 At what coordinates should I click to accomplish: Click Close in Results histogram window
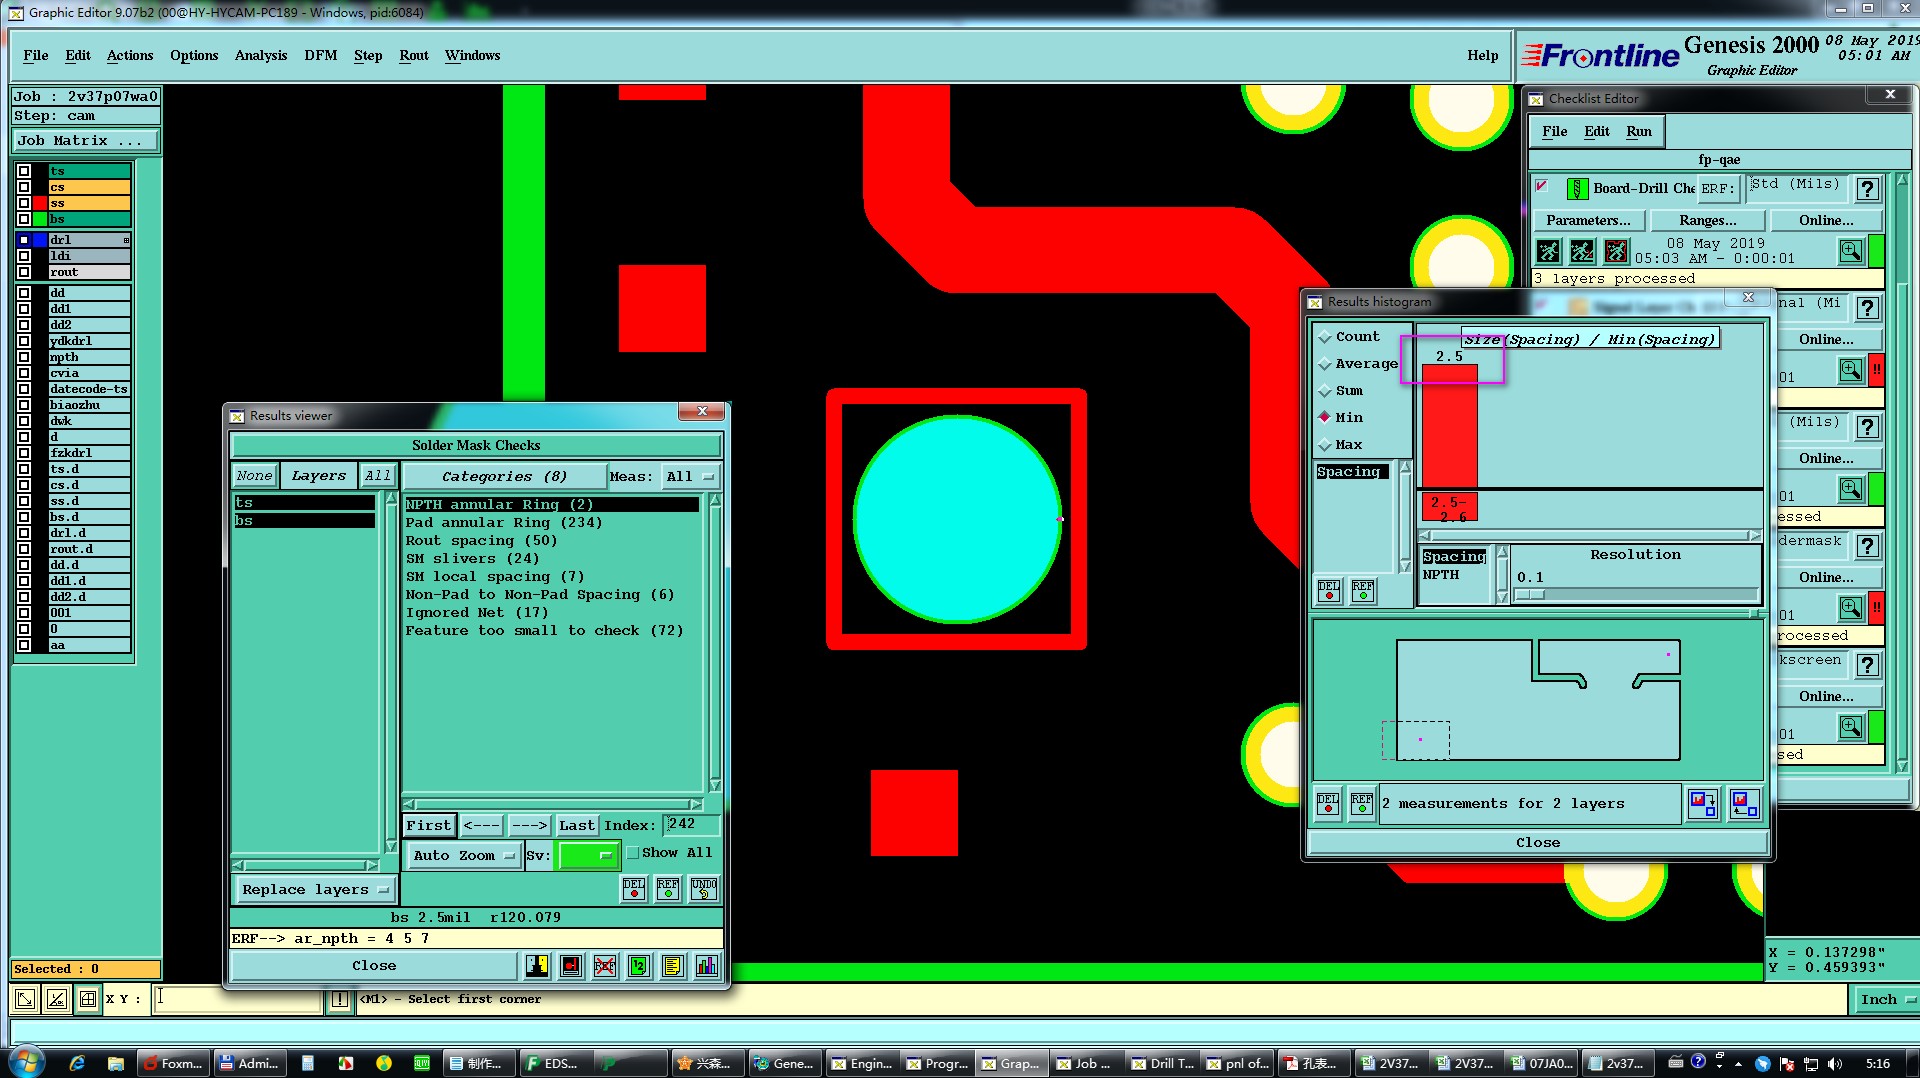pyautogui.click(x=1538, y=842)
